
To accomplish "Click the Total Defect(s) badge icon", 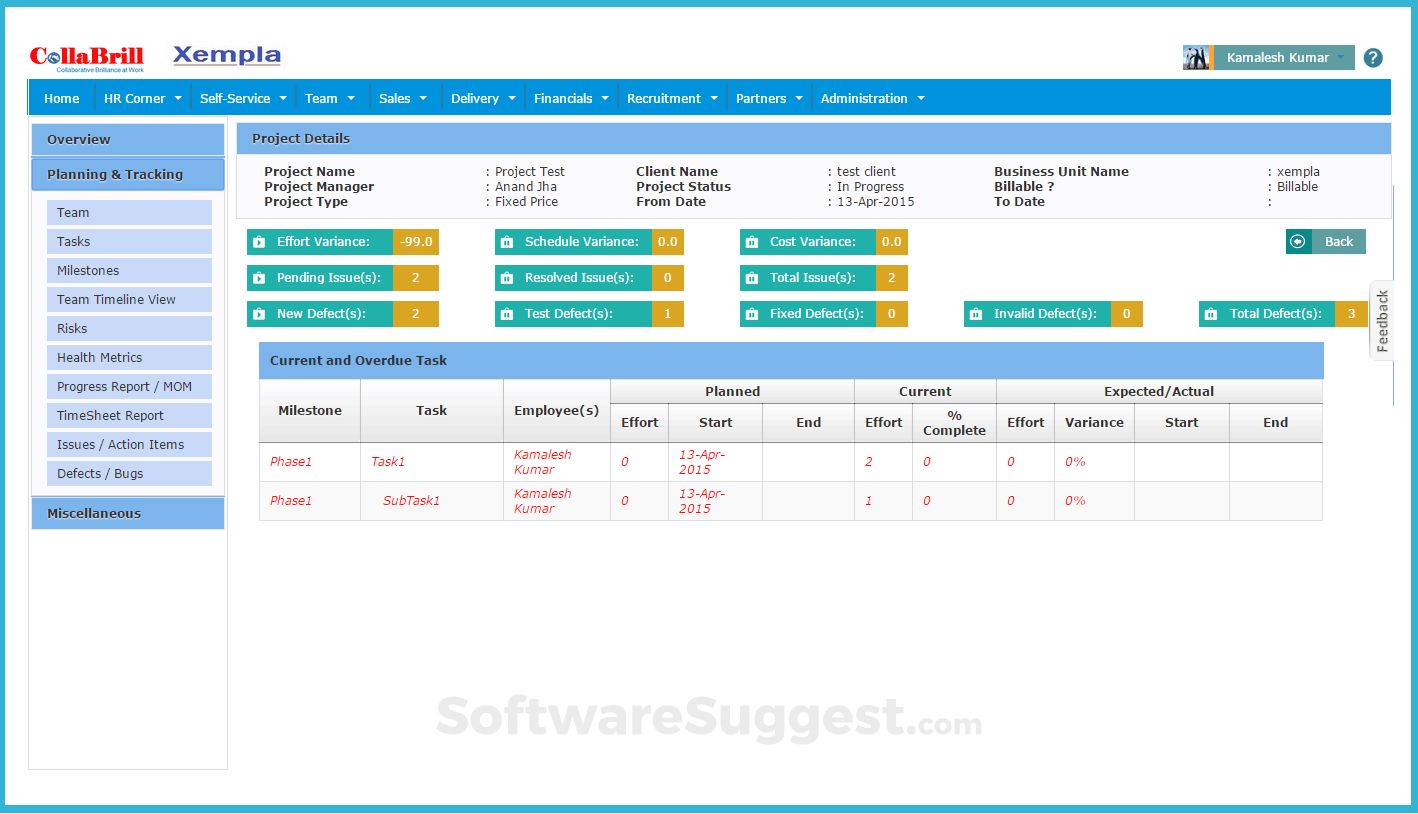I will (1211, 314).
